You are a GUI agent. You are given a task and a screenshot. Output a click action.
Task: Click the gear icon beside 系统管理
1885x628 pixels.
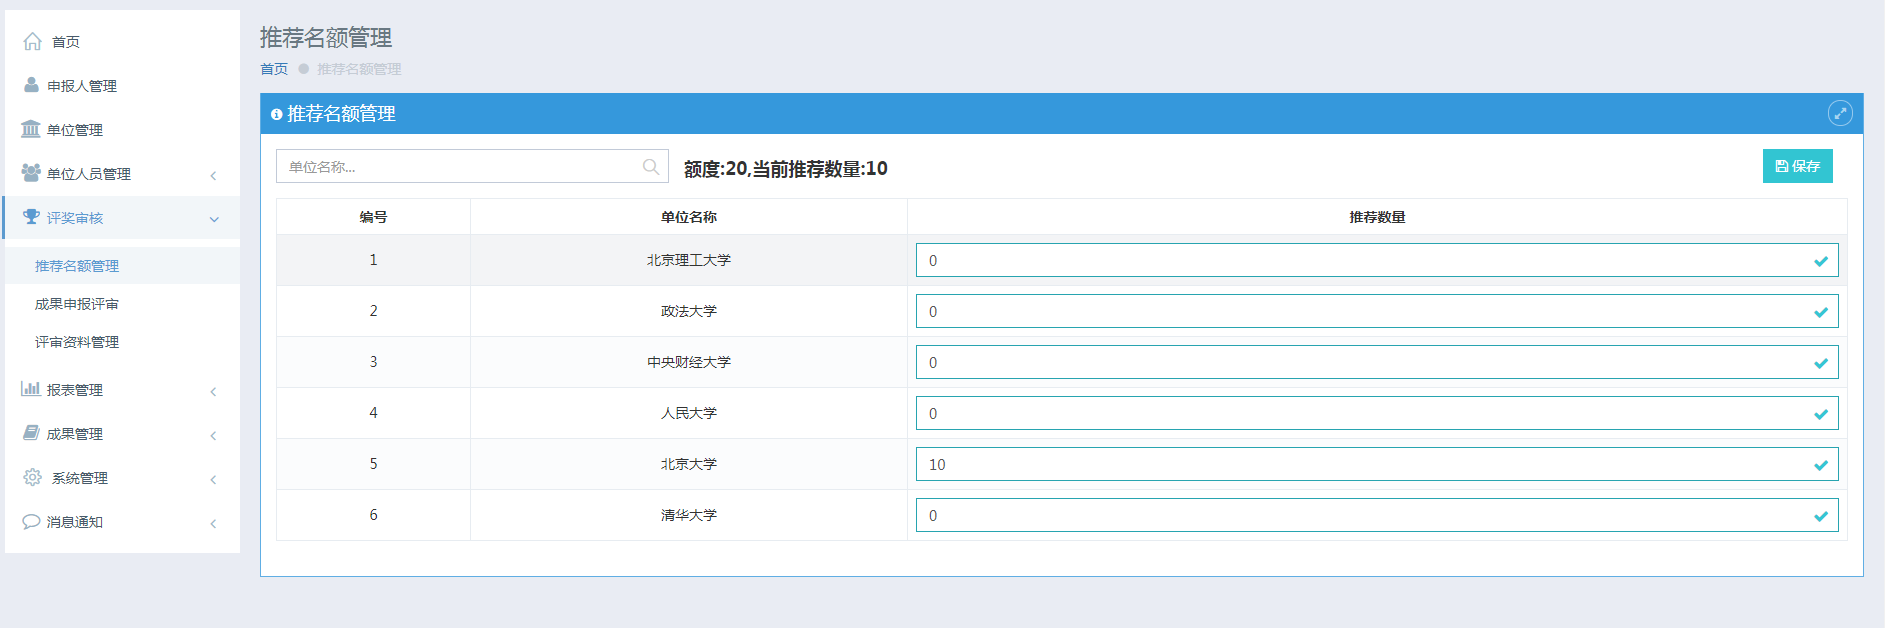[x=32, y=477]
